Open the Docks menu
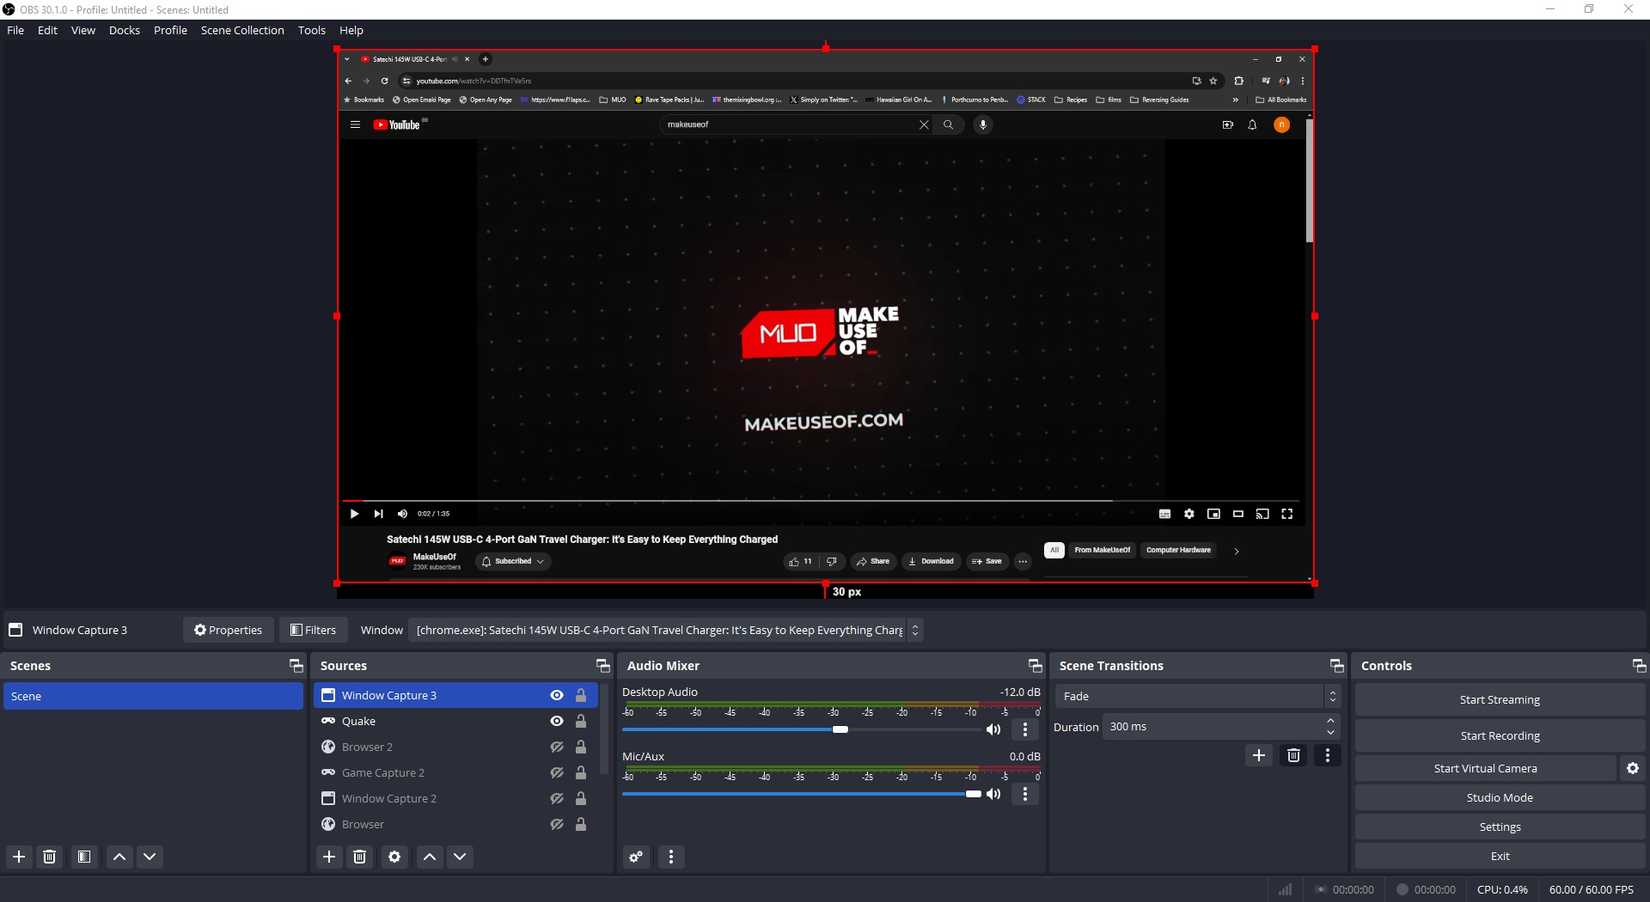Image resolution: width=1650 pixels, height=902 pixels. (x=124, y=30)
